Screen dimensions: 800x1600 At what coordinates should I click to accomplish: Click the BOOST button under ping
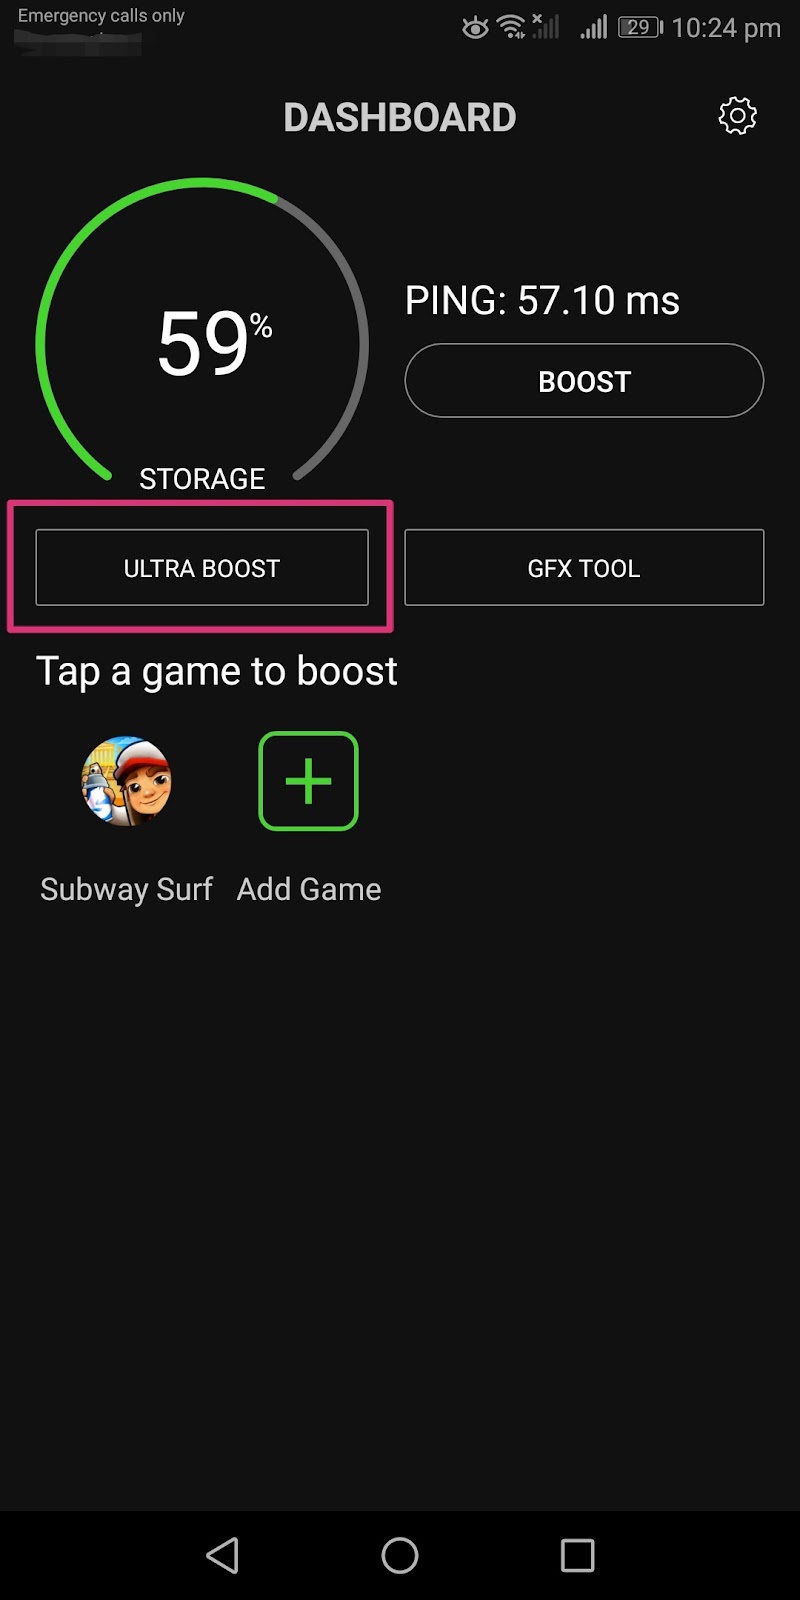(x=584, y=381)
